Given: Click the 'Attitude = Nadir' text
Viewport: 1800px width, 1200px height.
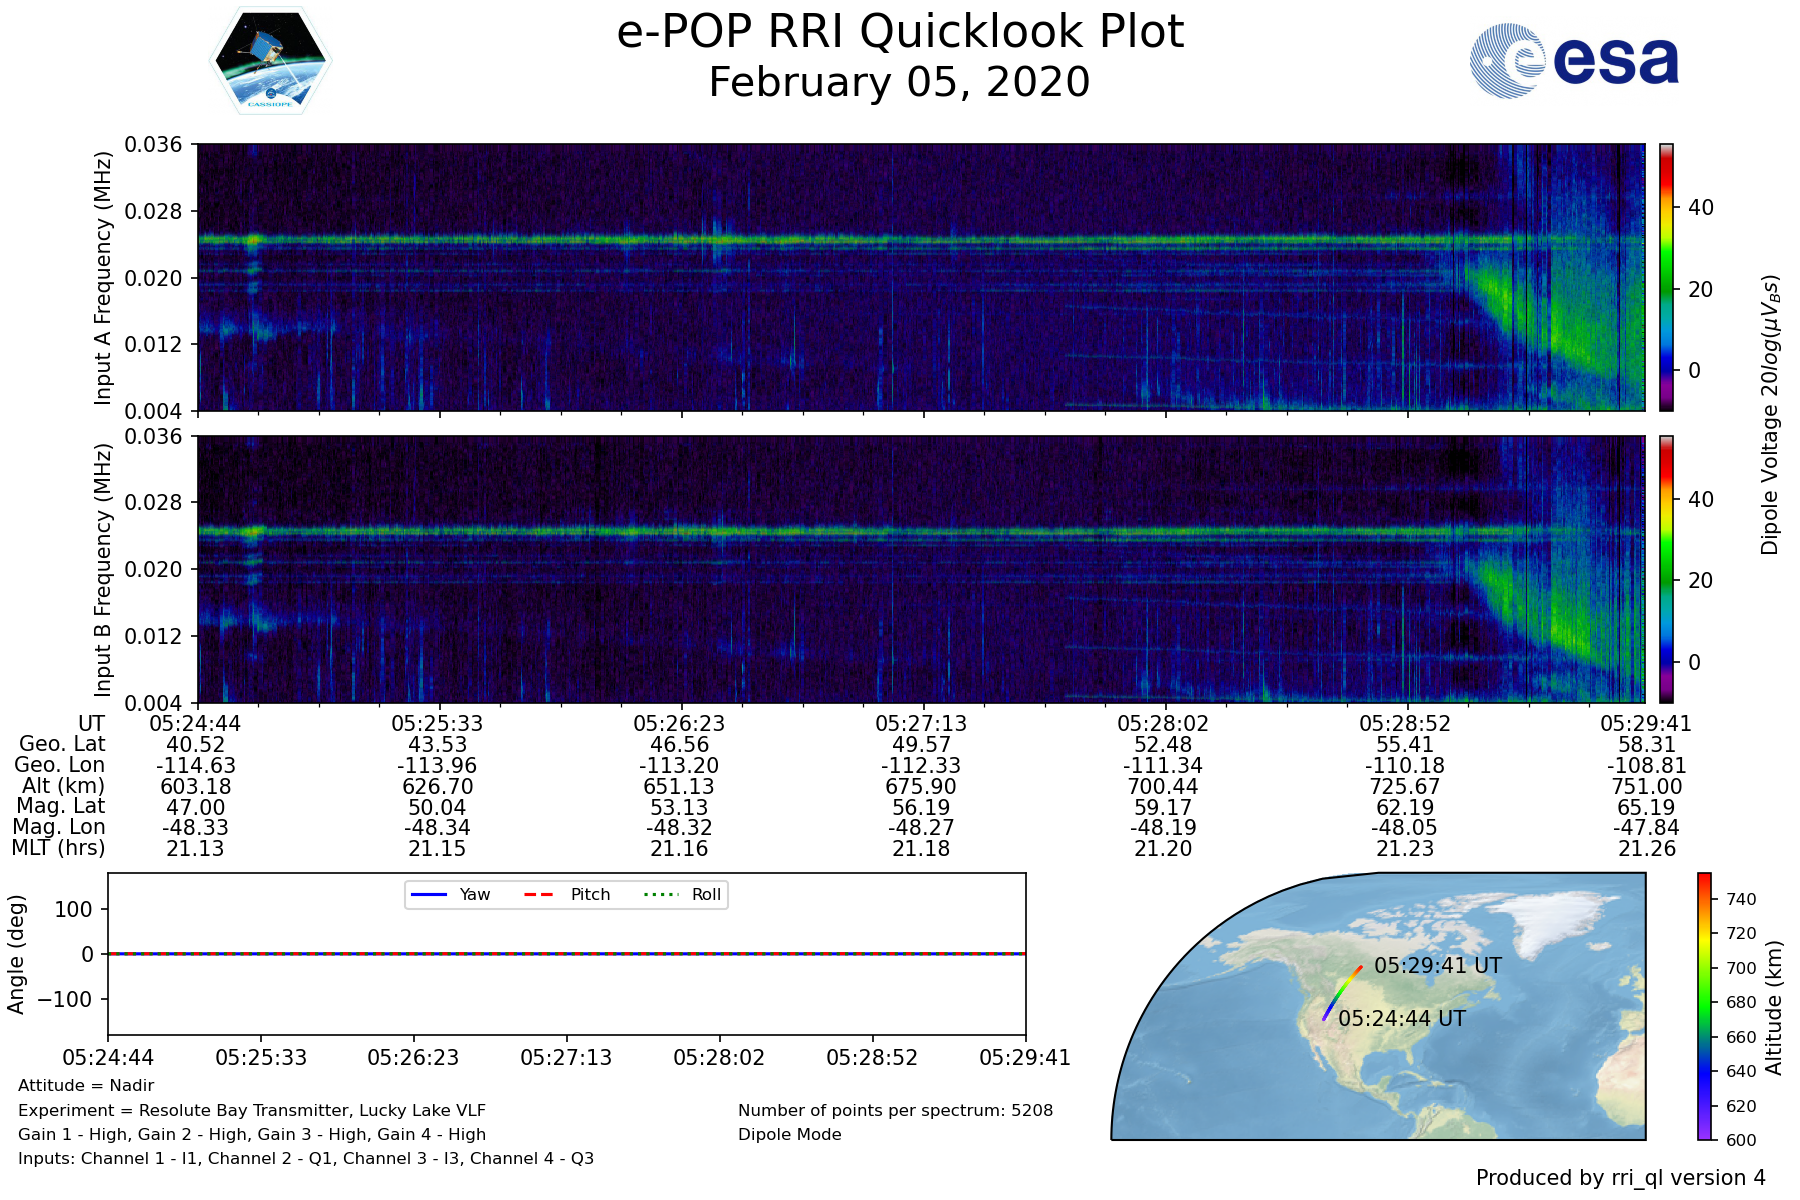Looking at the screenshot, I should click(86, 1086).
